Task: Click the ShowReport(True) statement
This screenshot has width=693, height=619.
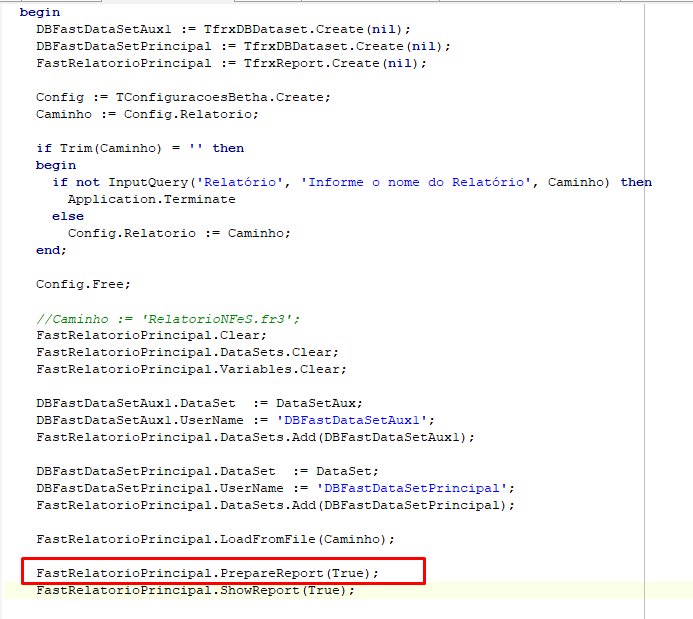Action: [195, 591]
